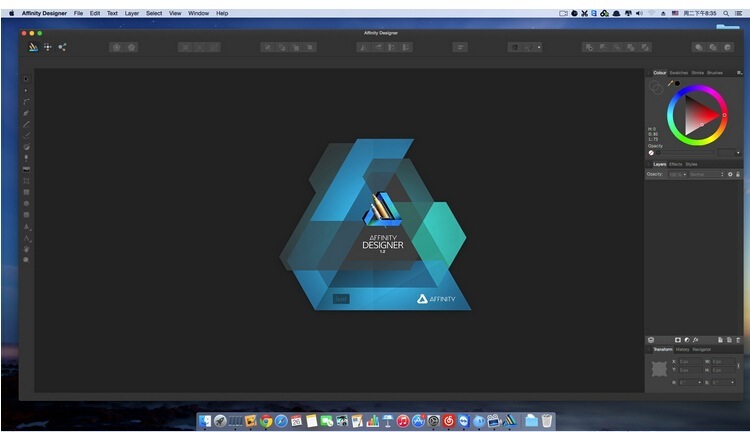Select the Fill tool
The width and height of the screenshot is (750, 432).
click(x=26, y=147)
